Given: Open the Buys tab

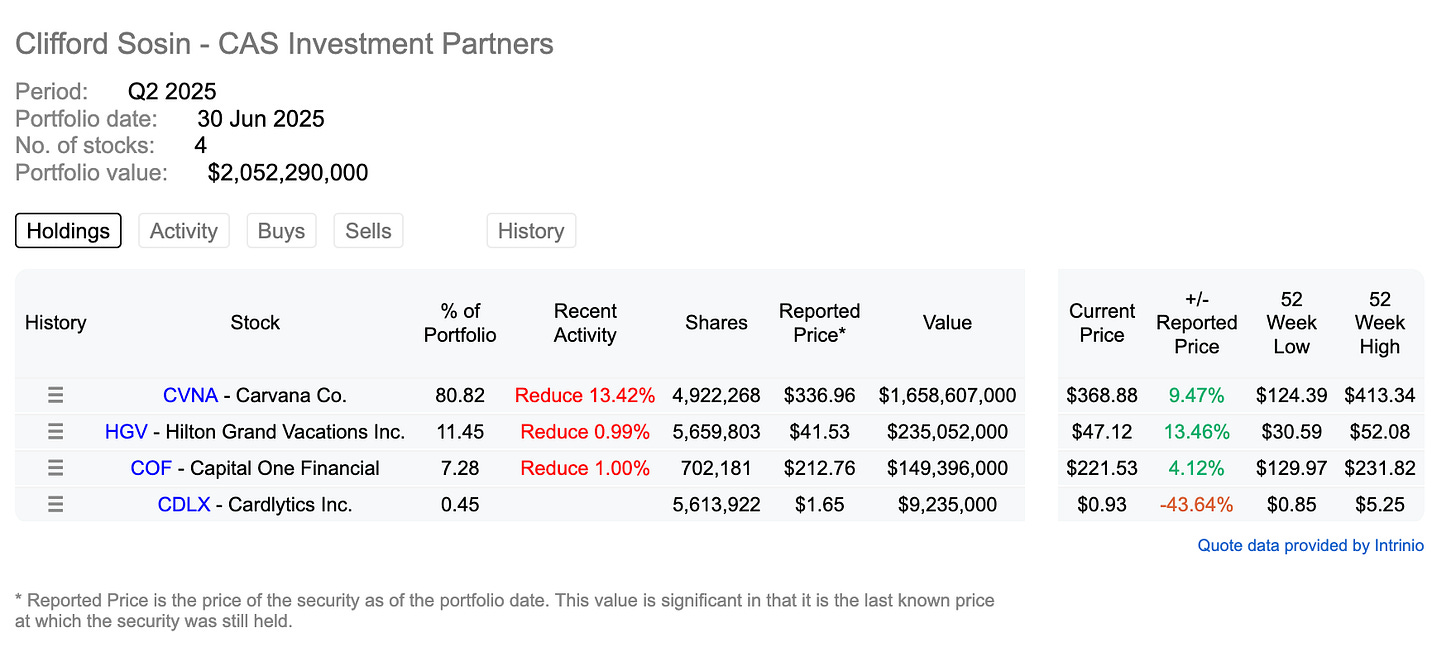Looking at the screenshot, I should tap(281, 231).
